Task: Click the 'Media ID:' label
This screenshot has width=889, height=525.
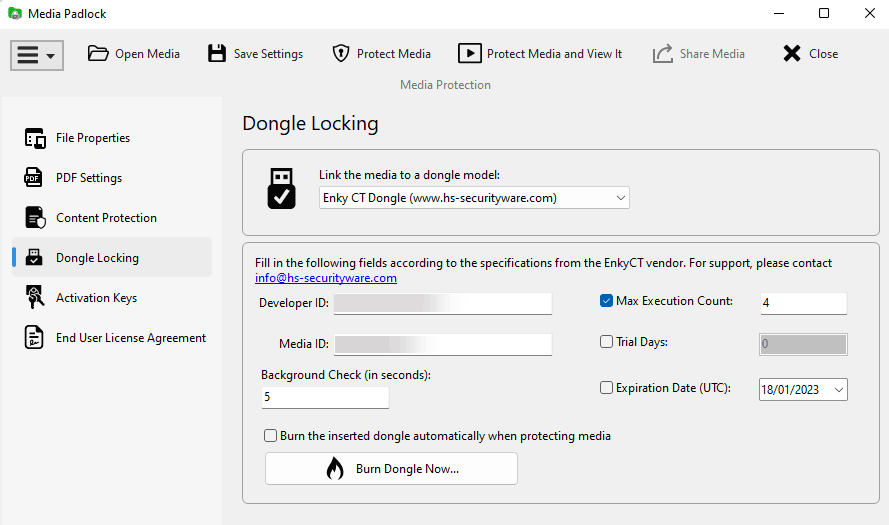Action: point(304,344)
